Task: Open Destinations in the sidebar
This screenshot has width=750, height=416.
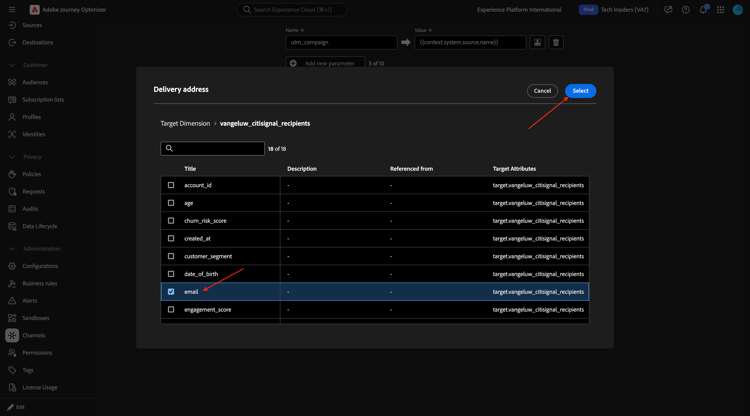Action: (37, 43)
